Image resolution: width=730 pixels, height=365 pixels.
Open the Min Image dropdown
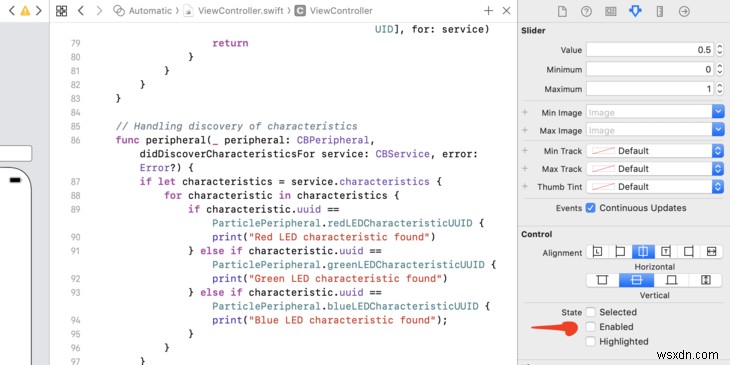click(x=718, y=112)
